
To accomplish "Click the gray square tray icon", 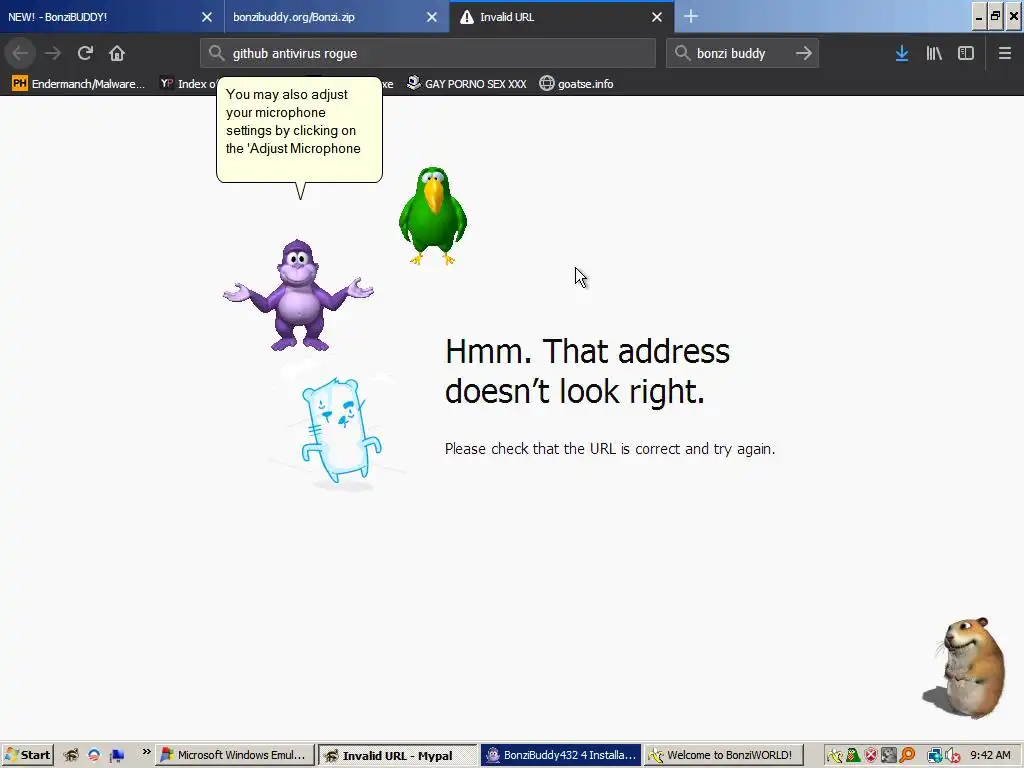I will click(889, 756).
